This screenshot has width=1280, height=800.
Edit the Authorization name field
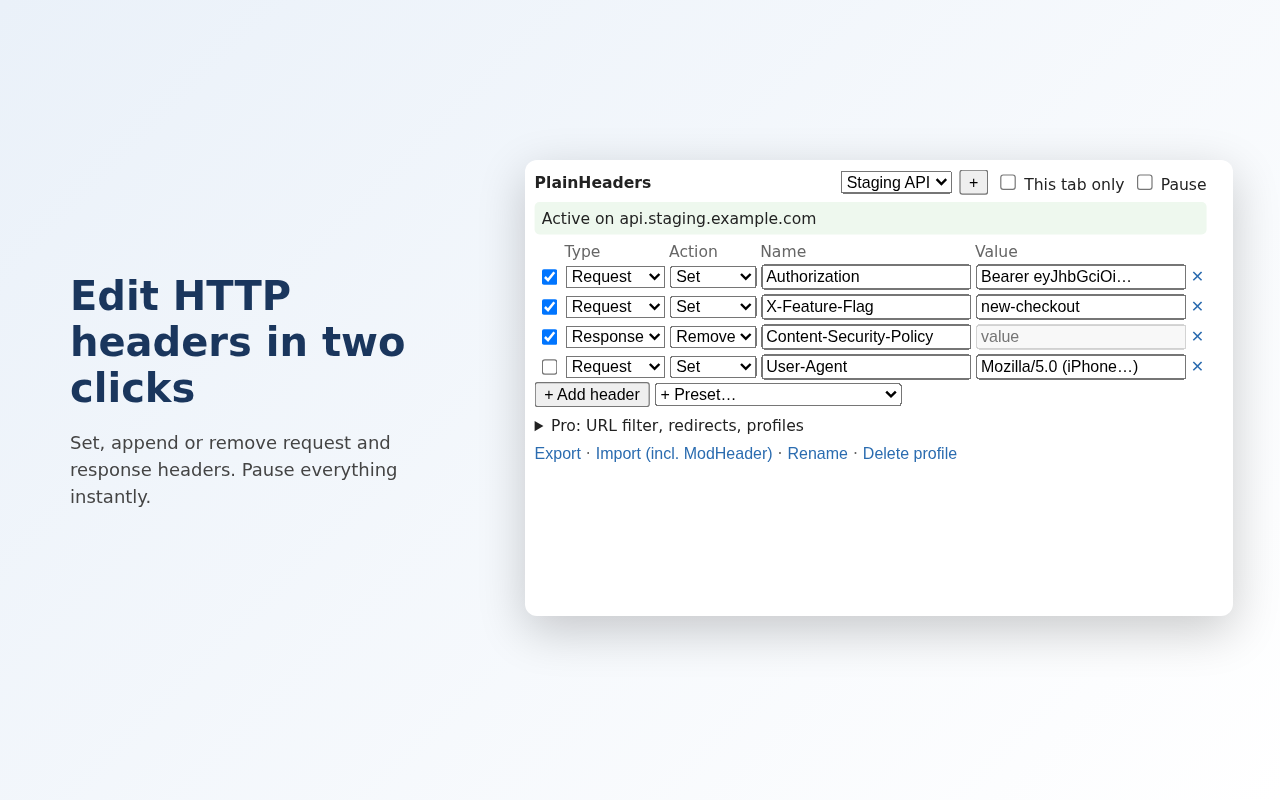(866, 277)
